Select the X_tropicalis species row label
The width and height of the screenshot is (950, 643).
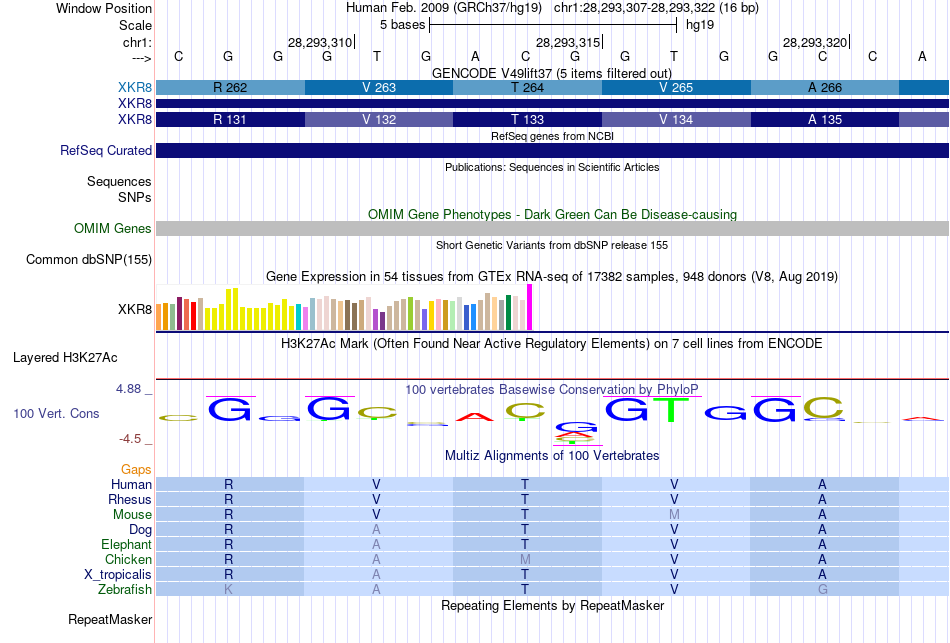118,574
